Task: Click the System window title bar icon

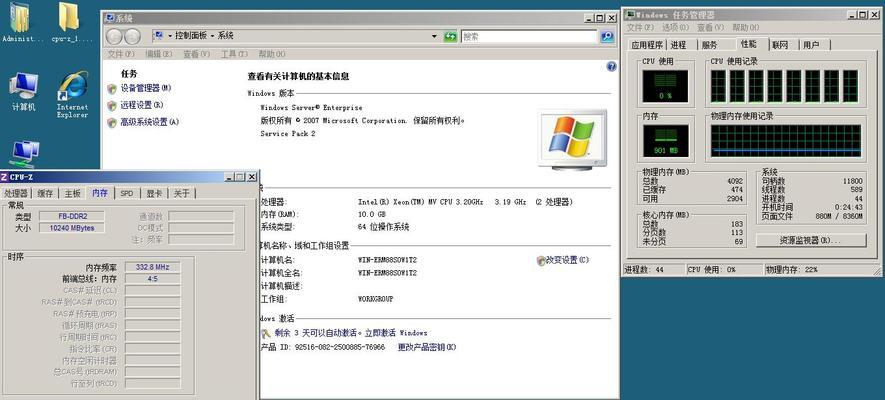Action: click(x=109, y=18)
